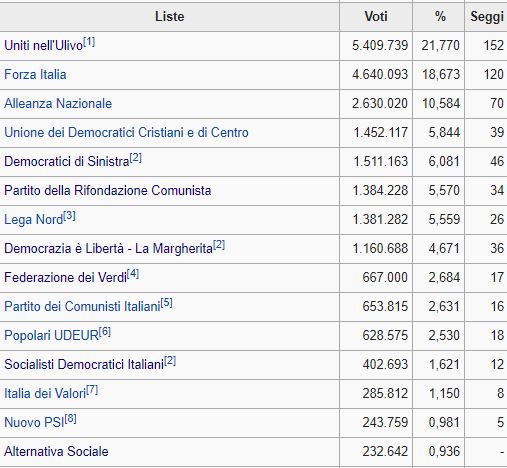Open footnote [2] beside Socialisti Democratici Italiani

(170, 361)
